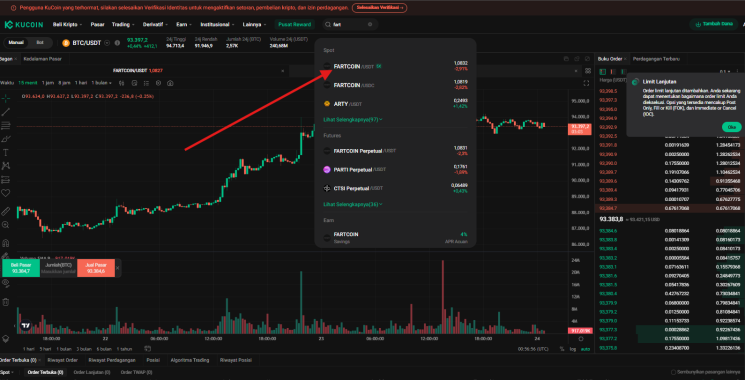745x380 pixels.
Task: Click Selesaikan Verifikasi button in banner
Action: pos(379,8)
